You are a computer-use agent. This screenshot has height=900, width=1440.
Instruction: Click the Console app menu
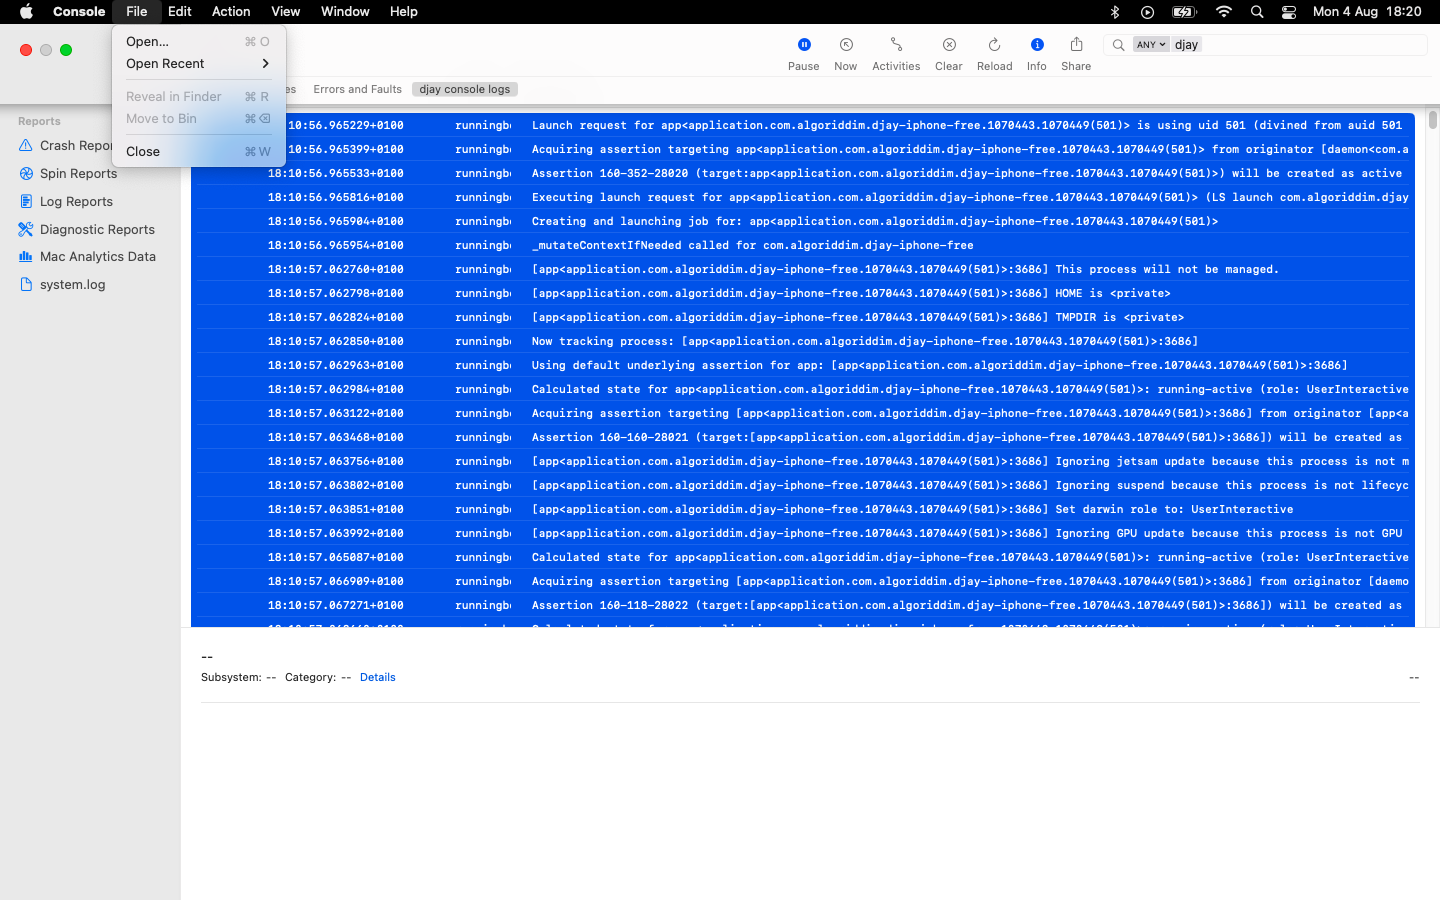pyautogui.click(x=79, y=12)
